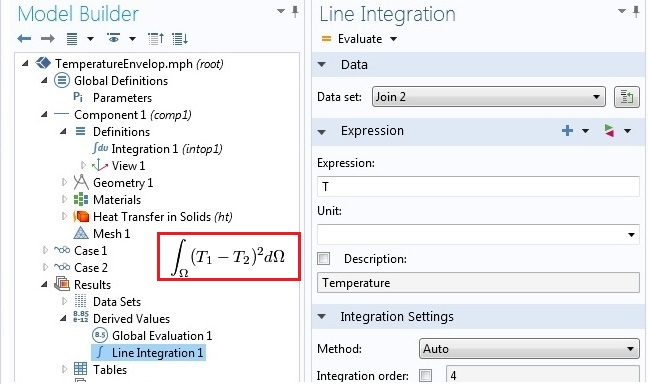Expand the Case 1 study node
Viewport: 649px width, 386px height.
[x=45, y=251]
